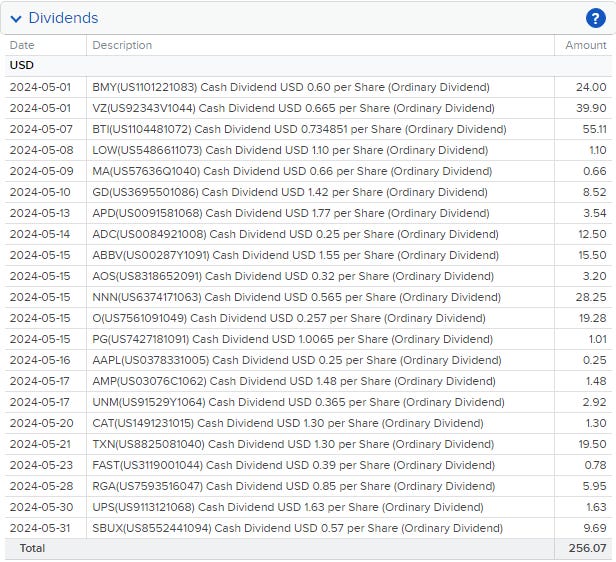This screenshot has width=616, height=562.
Task: Select the AMP cash dividend description
Action: 294,381
